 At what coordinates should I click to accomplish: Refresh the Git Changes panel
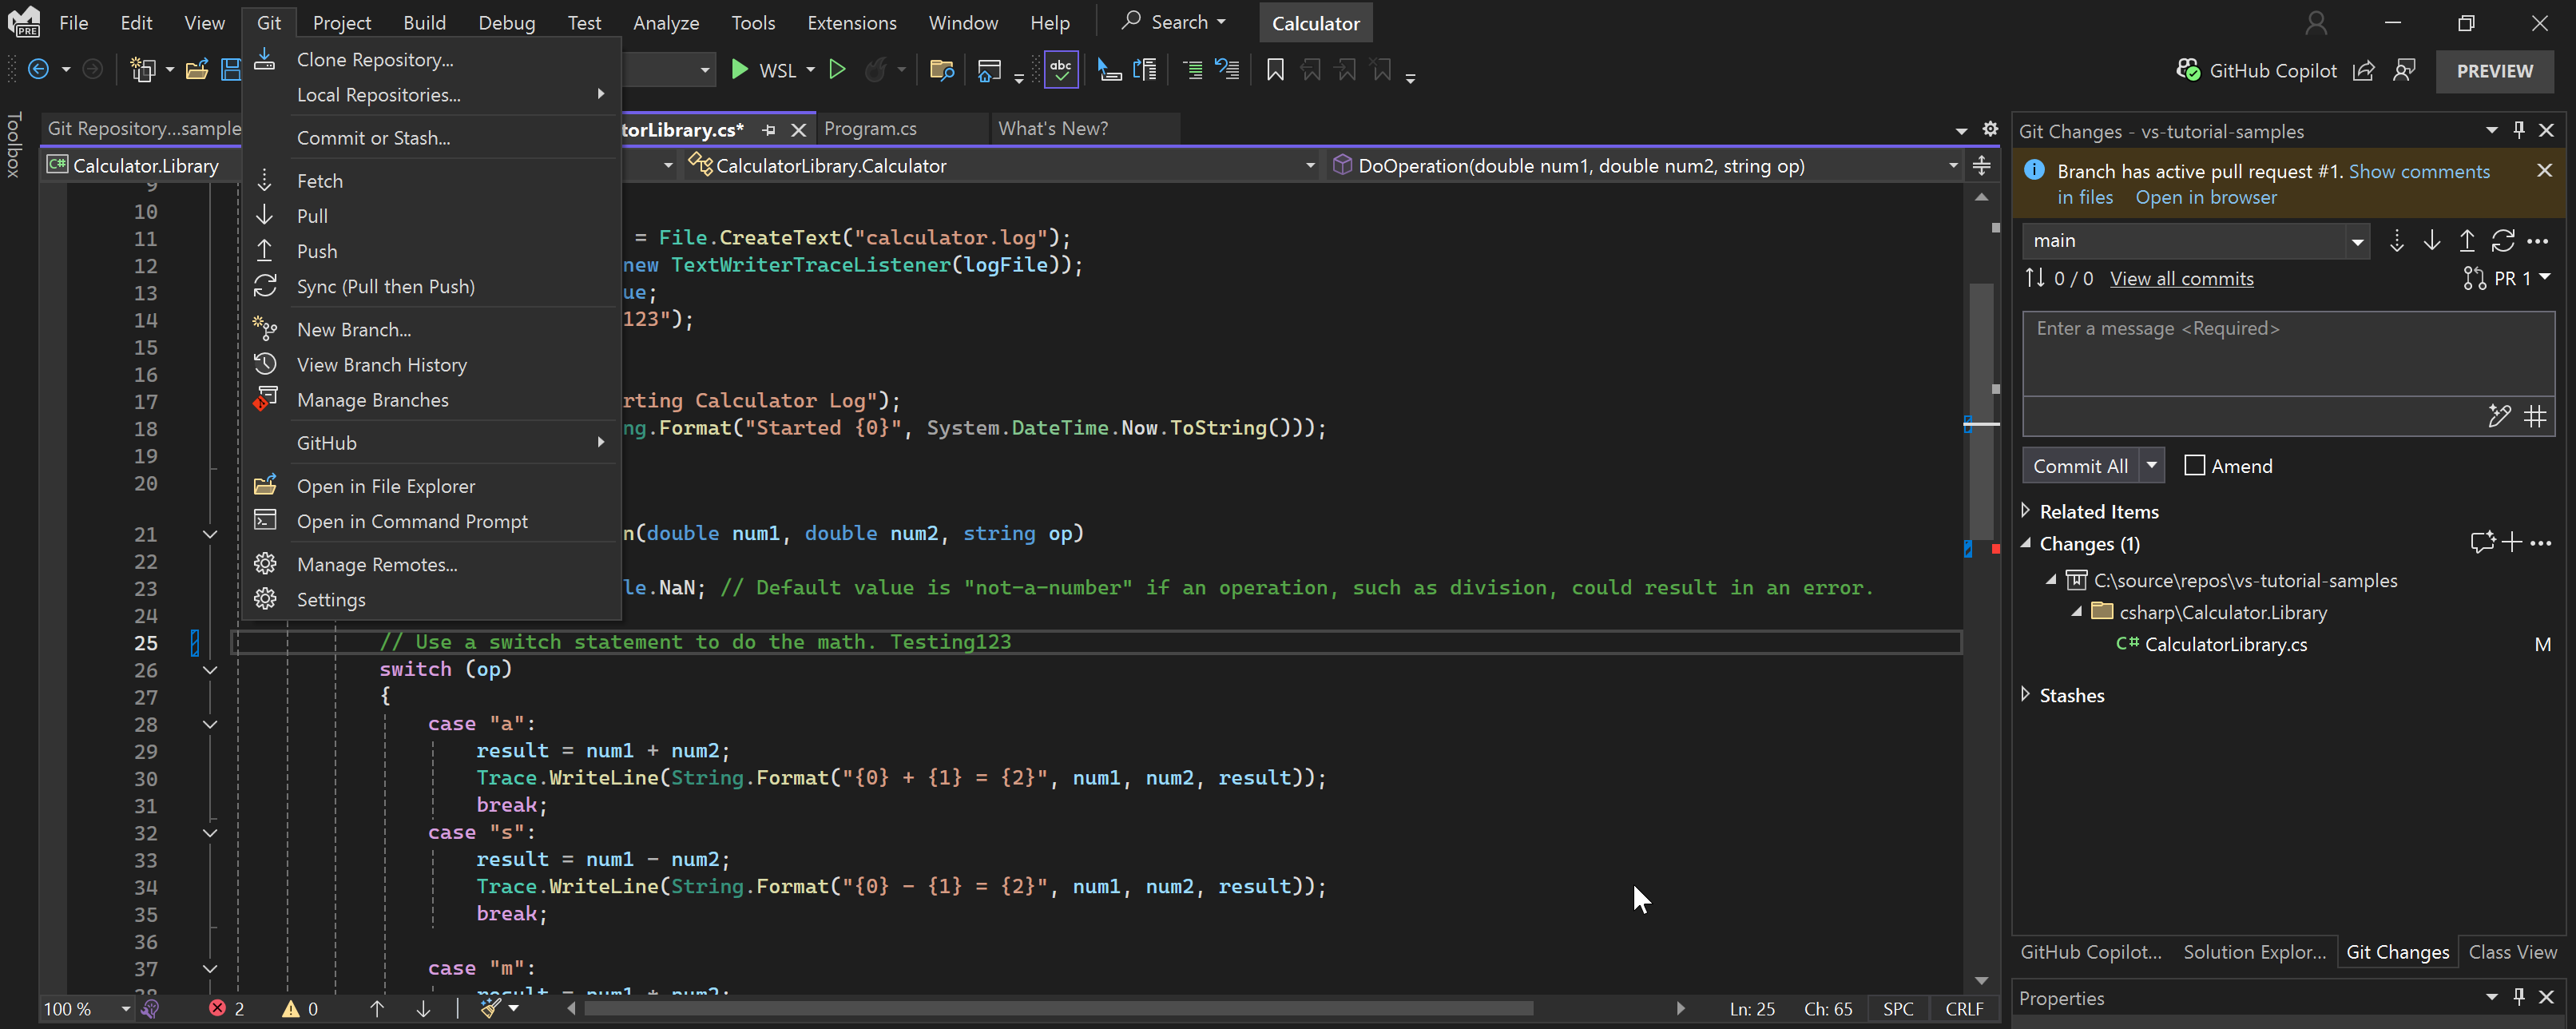coord(2503,240)
